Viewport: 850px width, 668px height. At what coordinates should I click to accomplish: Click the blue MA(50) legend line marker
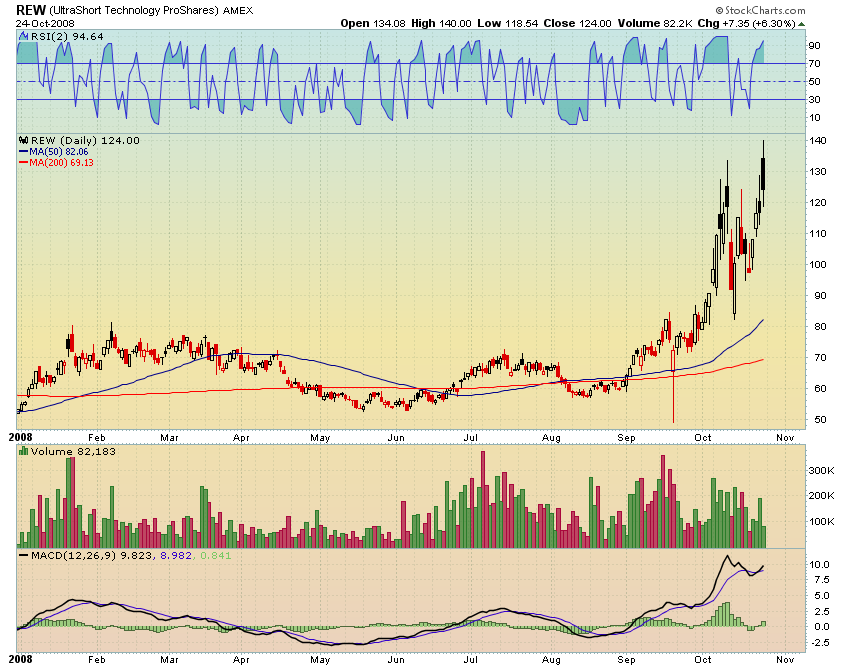pos(23,152)
